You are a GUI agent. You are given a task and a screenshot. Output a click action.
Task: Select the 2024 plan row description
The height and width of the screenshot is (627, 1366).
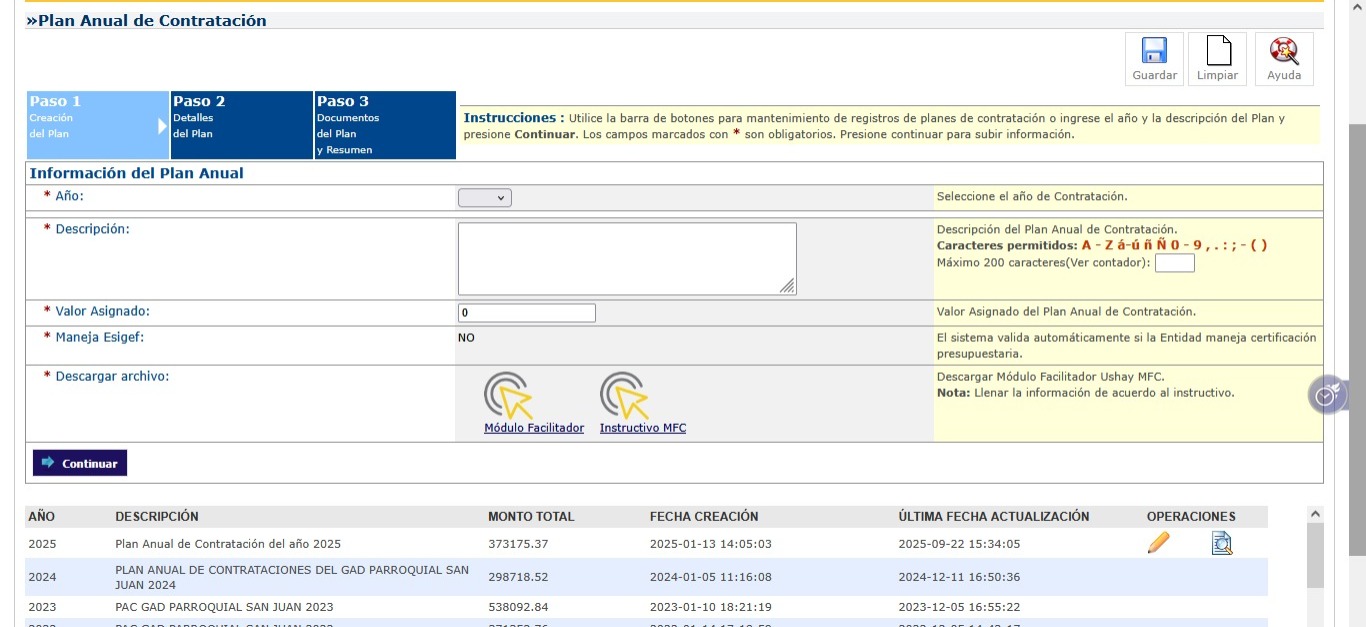(292, 577)
